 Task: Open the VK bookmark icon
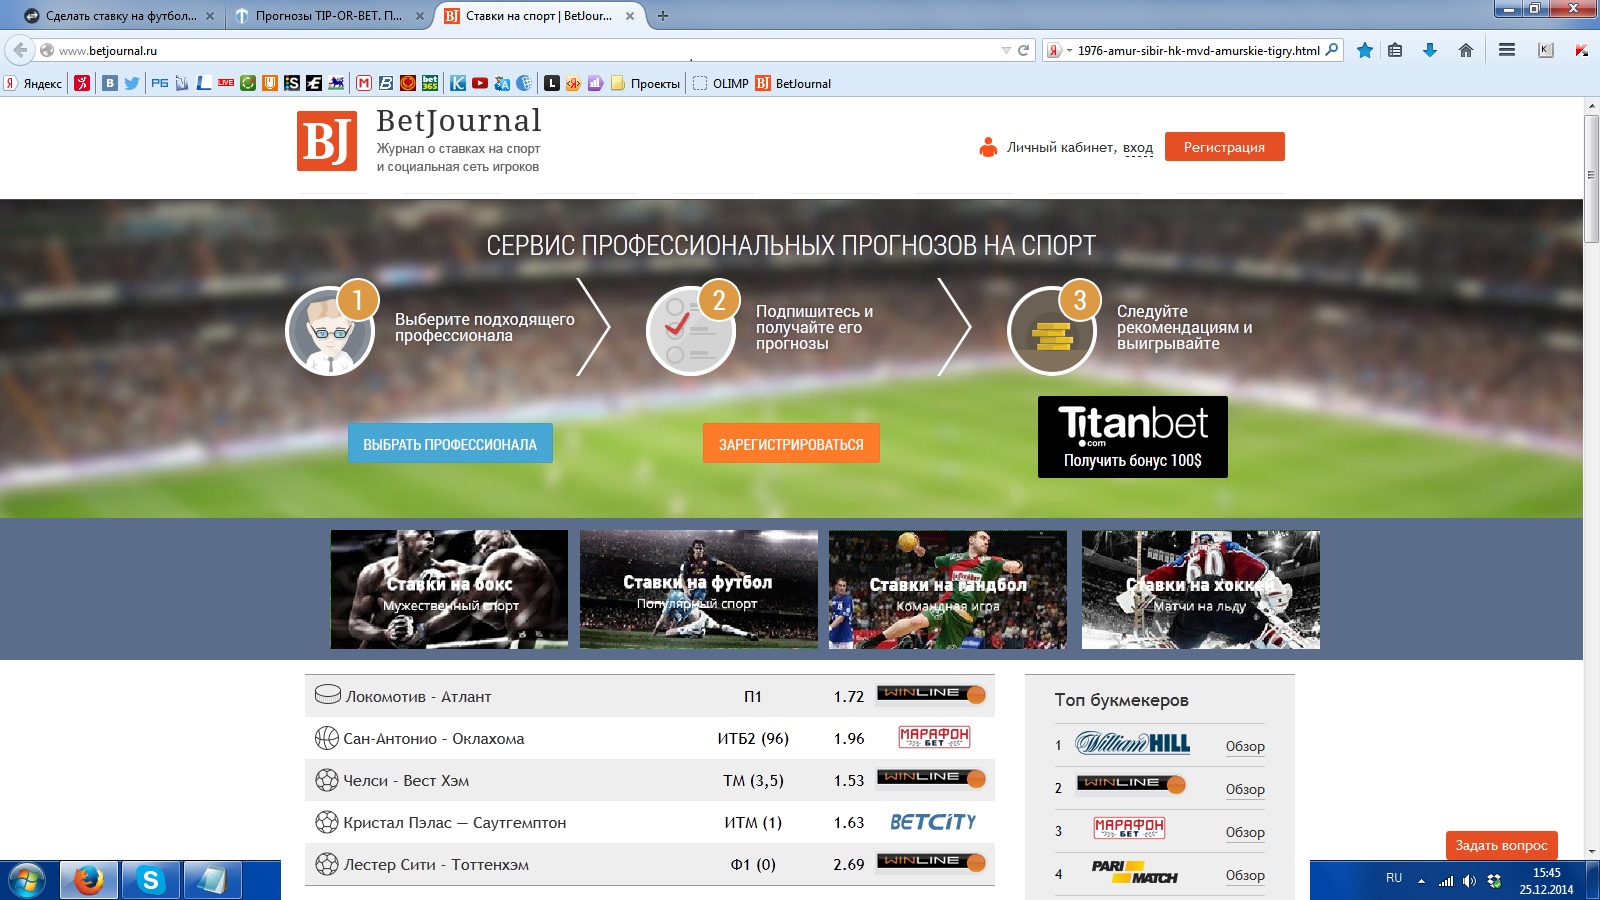point(110,83)
